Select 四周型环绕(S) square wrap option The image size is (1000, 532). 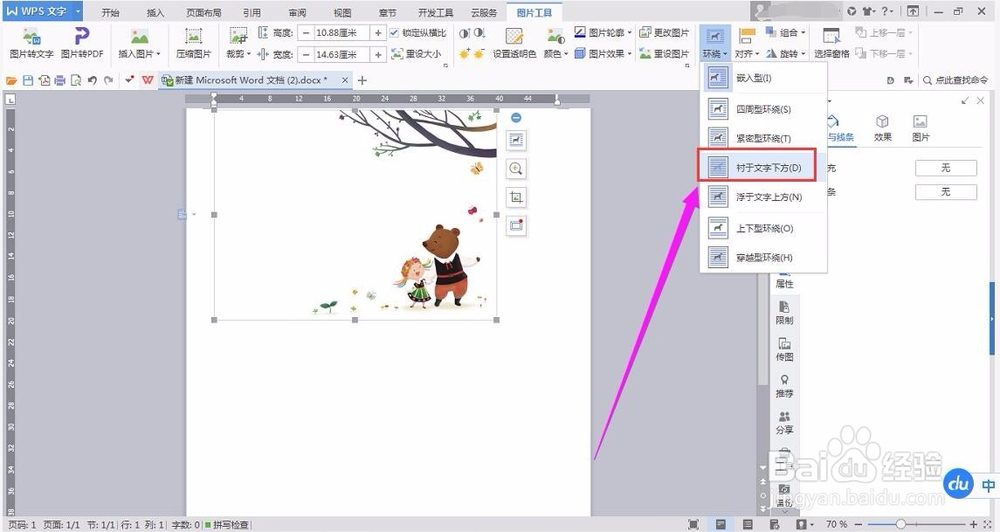(763, 109)
